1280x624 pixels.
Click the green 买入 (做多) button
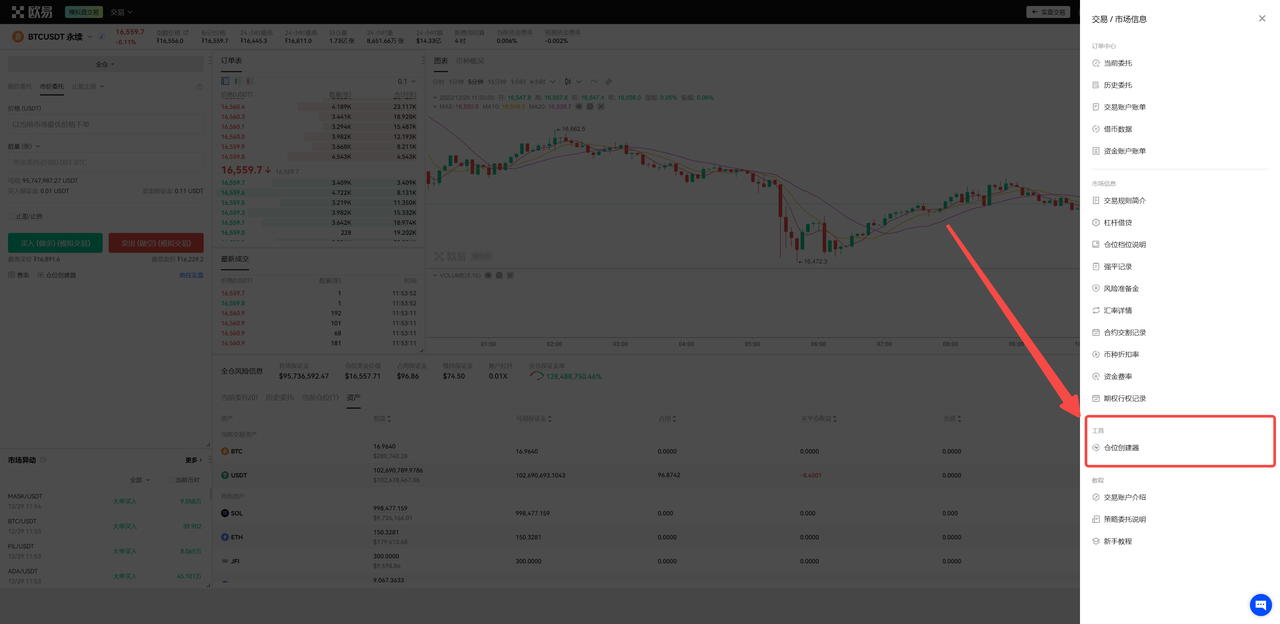coord(55,243)
